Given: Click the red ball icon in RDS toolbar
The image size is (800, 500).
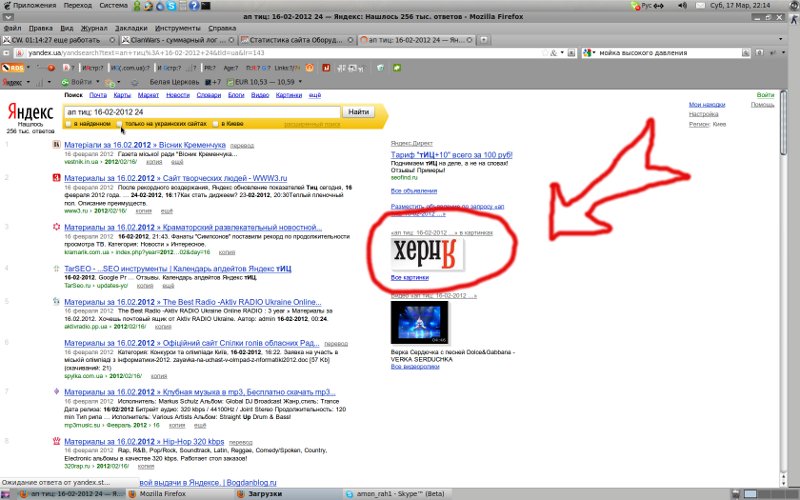Looking at the screenshot, I should click(x=51, y=67).
